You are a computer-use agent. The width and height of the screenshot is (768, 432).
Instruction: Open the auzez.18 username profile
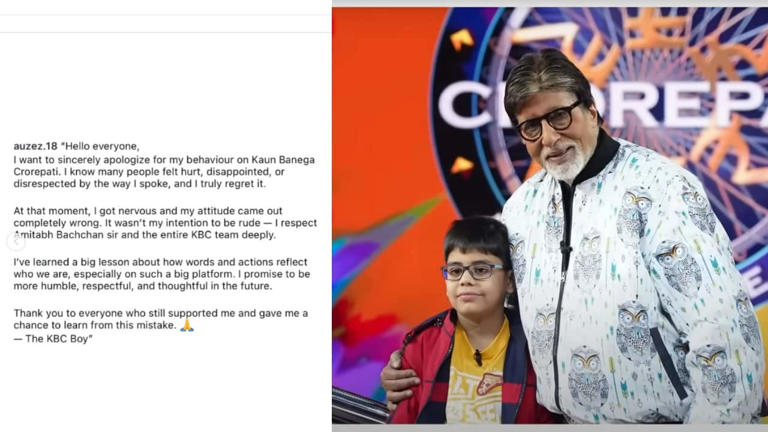click(x=35, y=146)
